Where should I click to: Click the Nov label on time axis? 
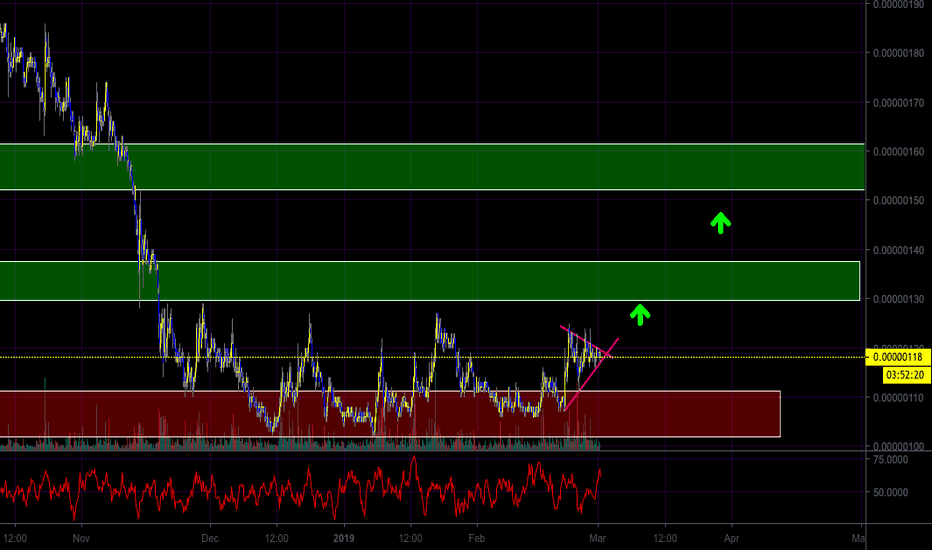[x=81, y=539]
